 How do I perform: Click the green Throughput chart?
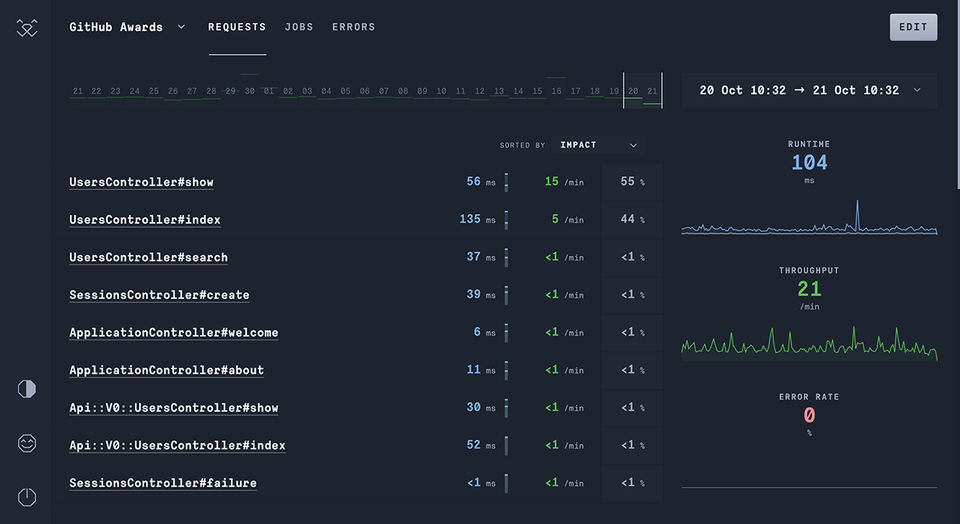pyautogui.click(x=809, y=342)
